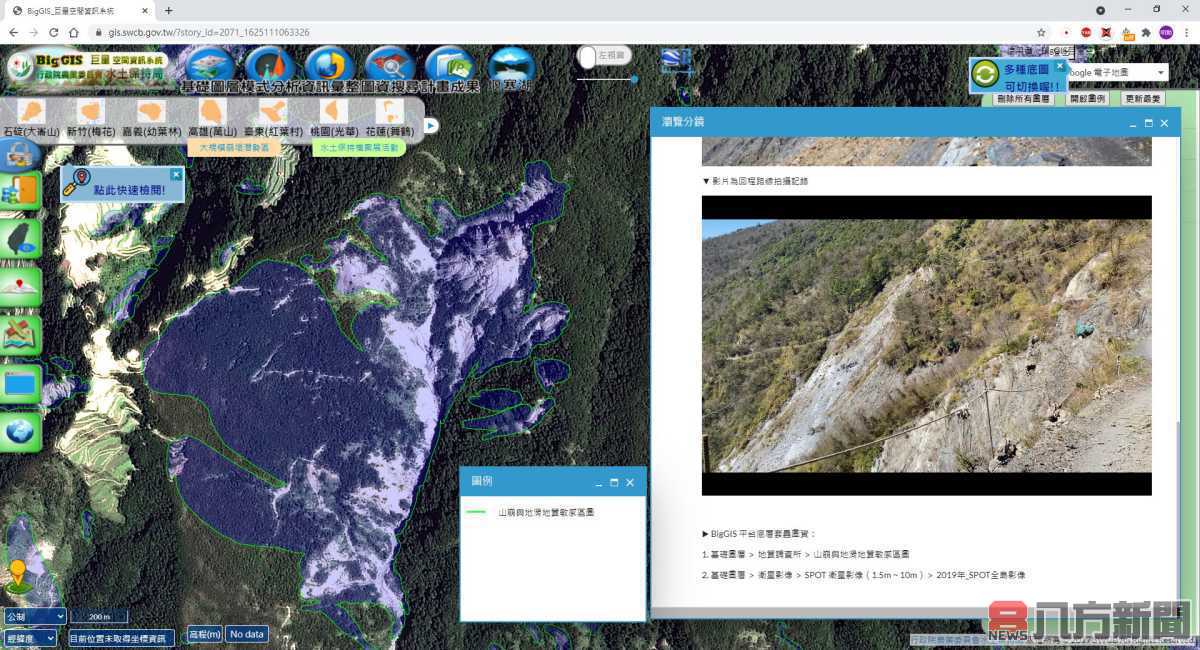Select the 新竹(梅花) landslide thumbnail
Image resolution: width=1200 pixels, height=650 pixels.
point(91,111)
